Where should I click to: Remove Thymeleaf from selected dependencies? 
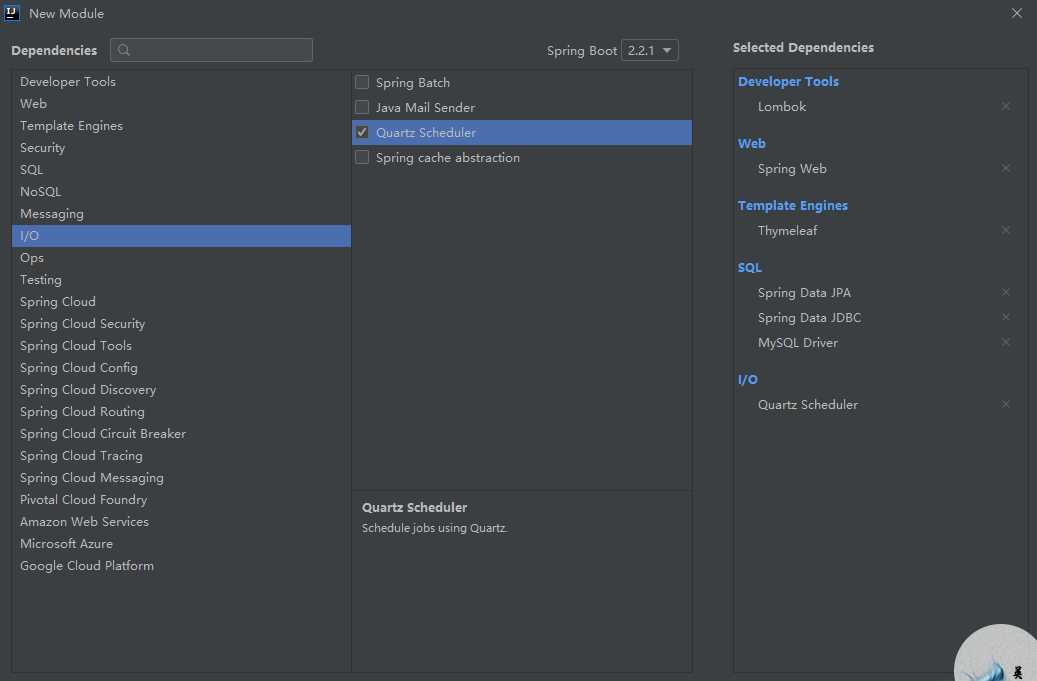click(1005, 231)
